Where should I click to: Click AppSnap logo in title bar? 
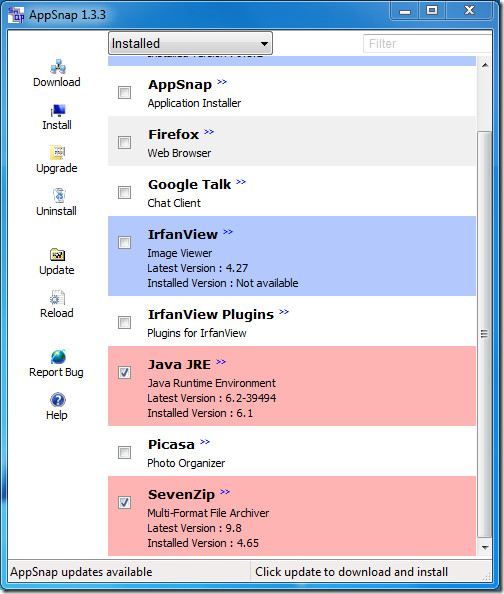point(16,15)
